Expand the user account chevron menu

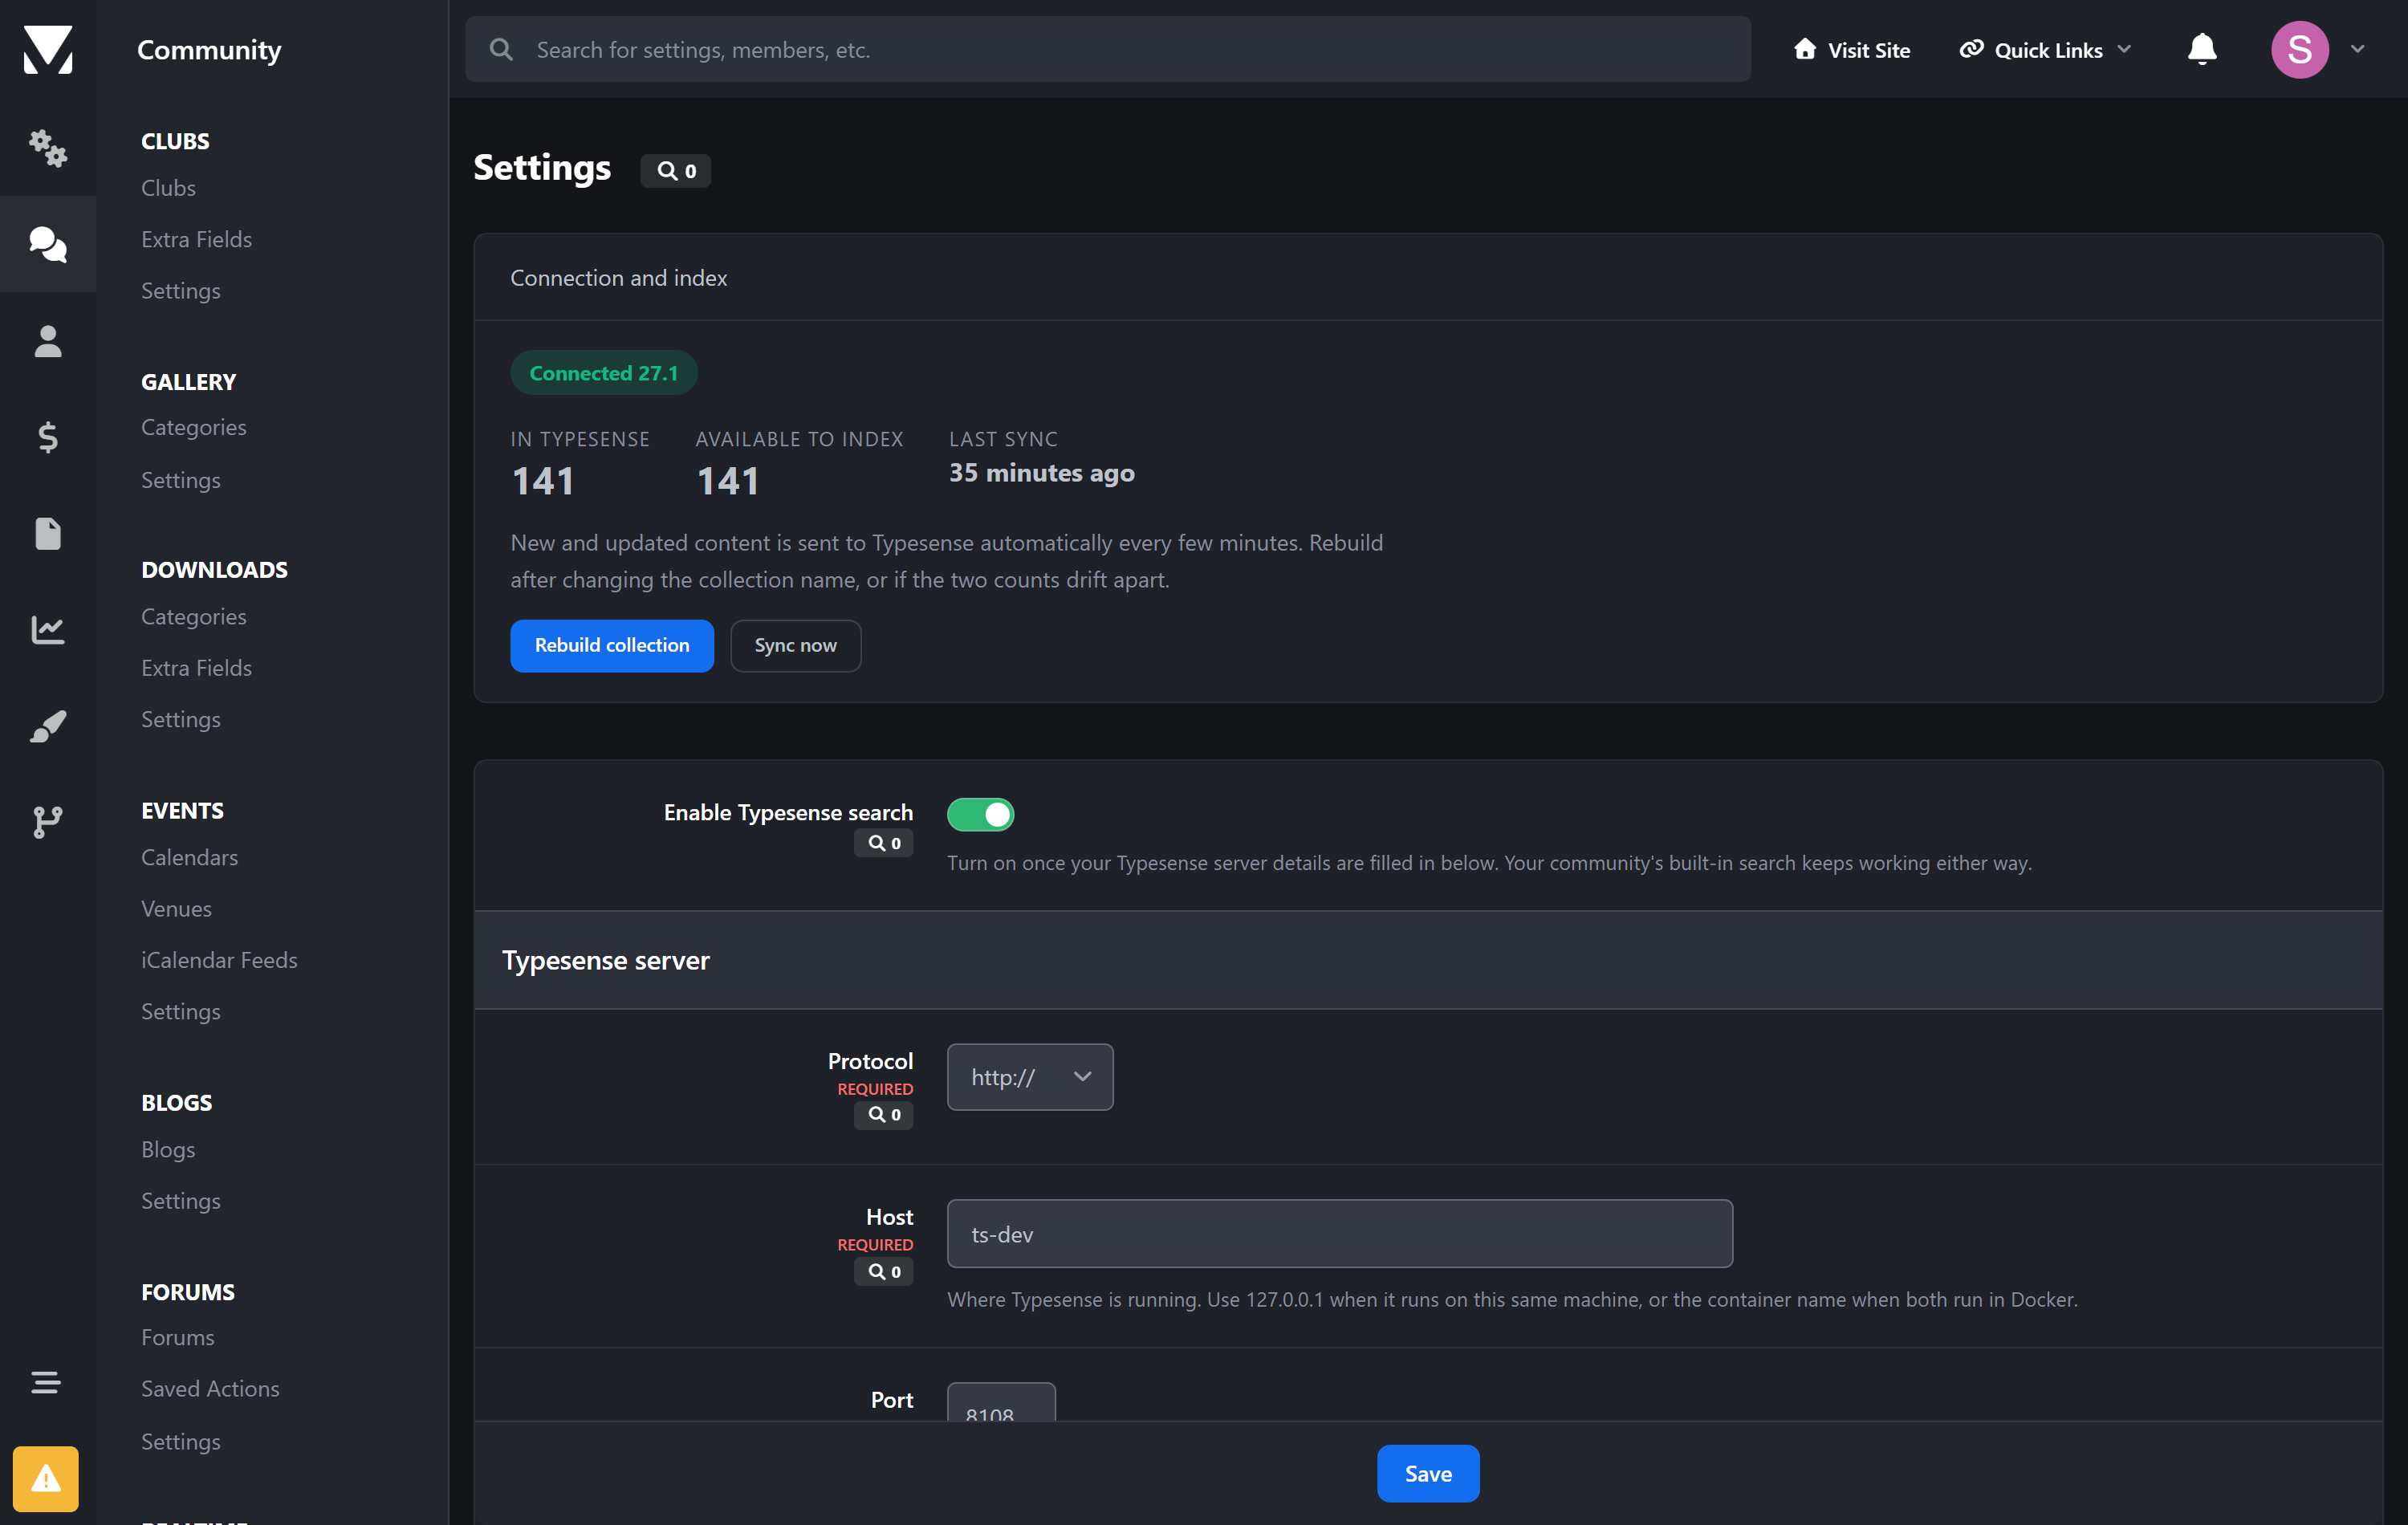click(x=2358, y=49)
